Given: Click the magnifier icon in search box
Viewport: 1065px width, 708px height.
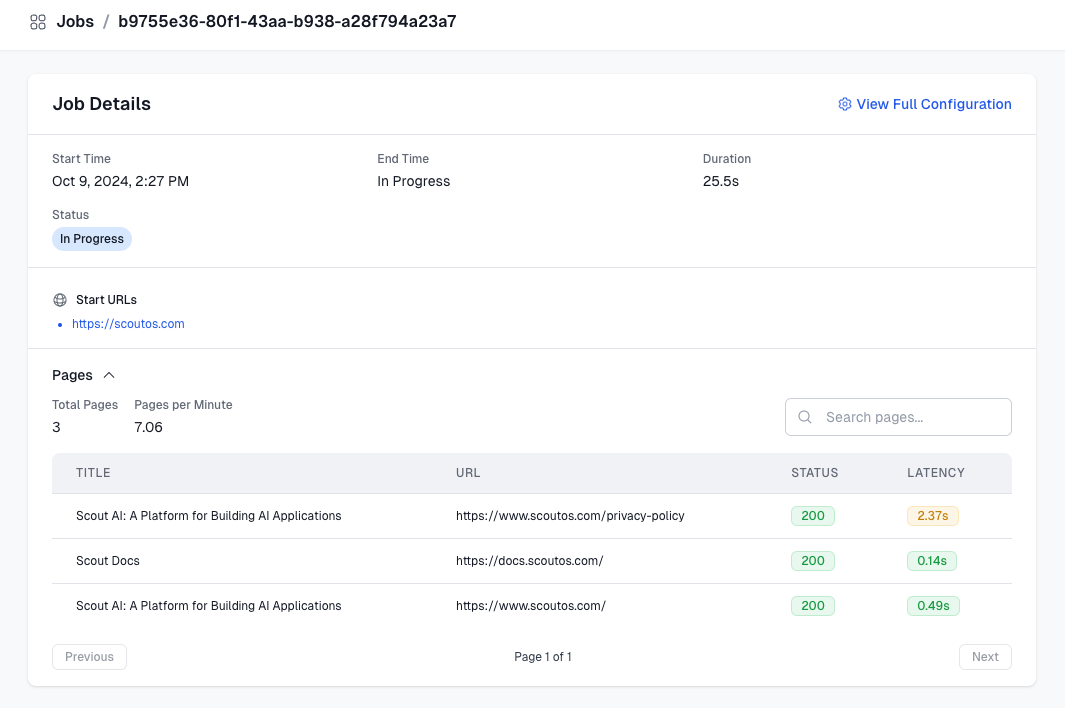Looking at the screenshot, I should pos(805,417).
